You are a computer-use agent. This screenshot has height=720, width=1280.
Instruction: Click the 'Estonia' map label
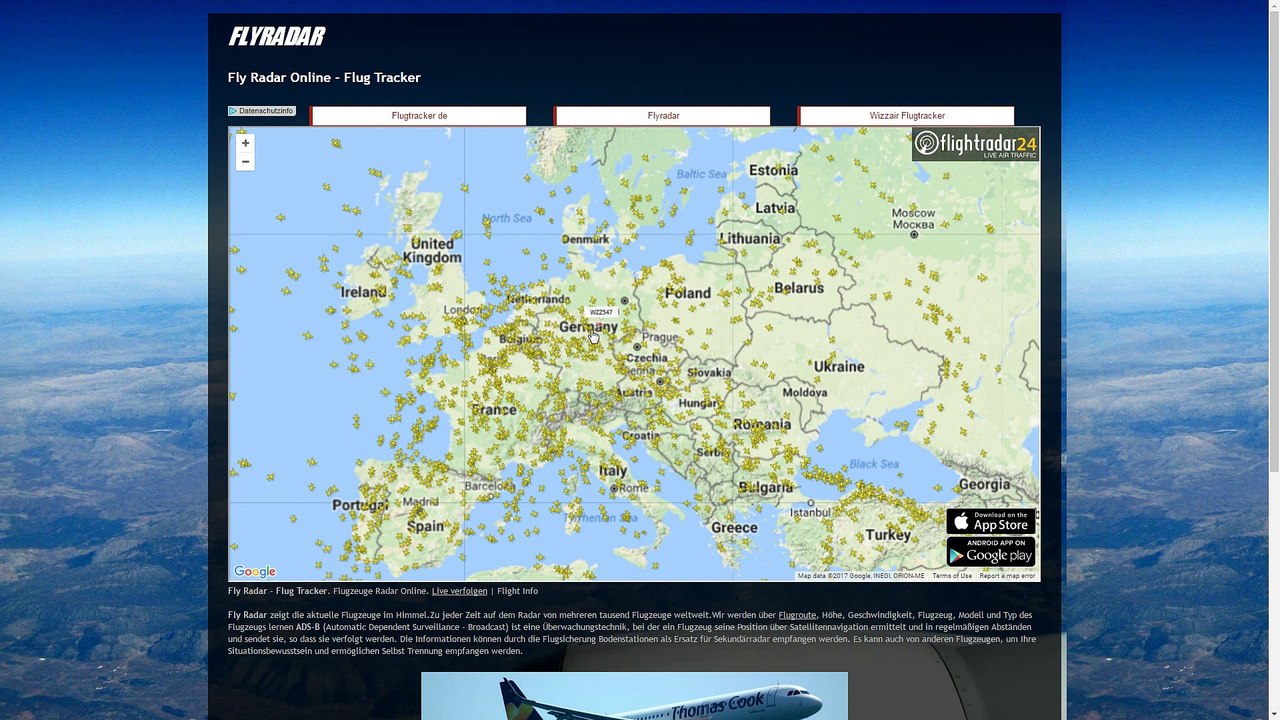773,170
